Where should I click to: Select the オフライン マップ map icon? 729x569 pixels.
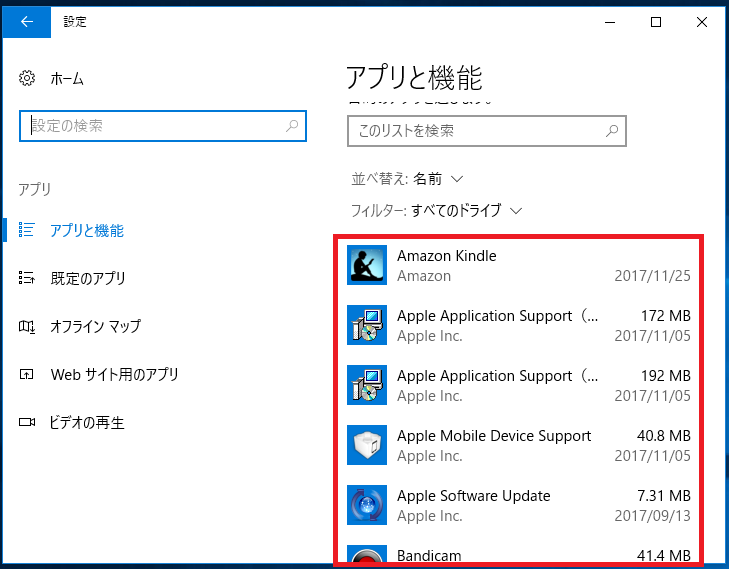(x=27, y=326)
